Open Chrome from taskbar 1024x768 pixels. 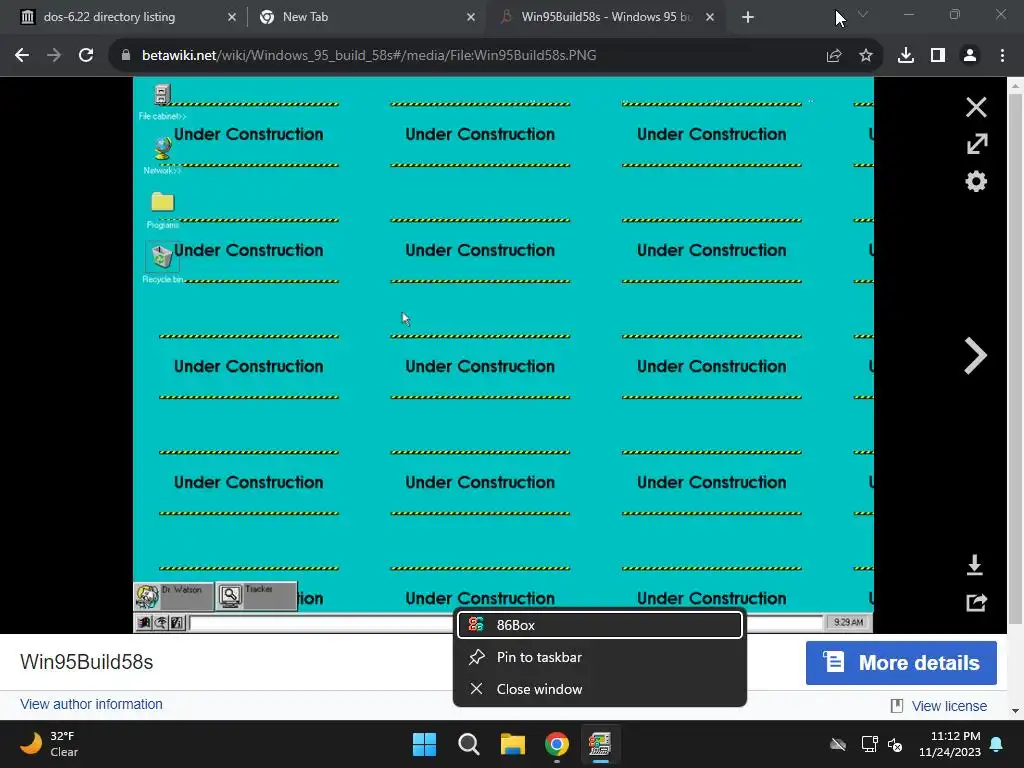click(557, 744)
